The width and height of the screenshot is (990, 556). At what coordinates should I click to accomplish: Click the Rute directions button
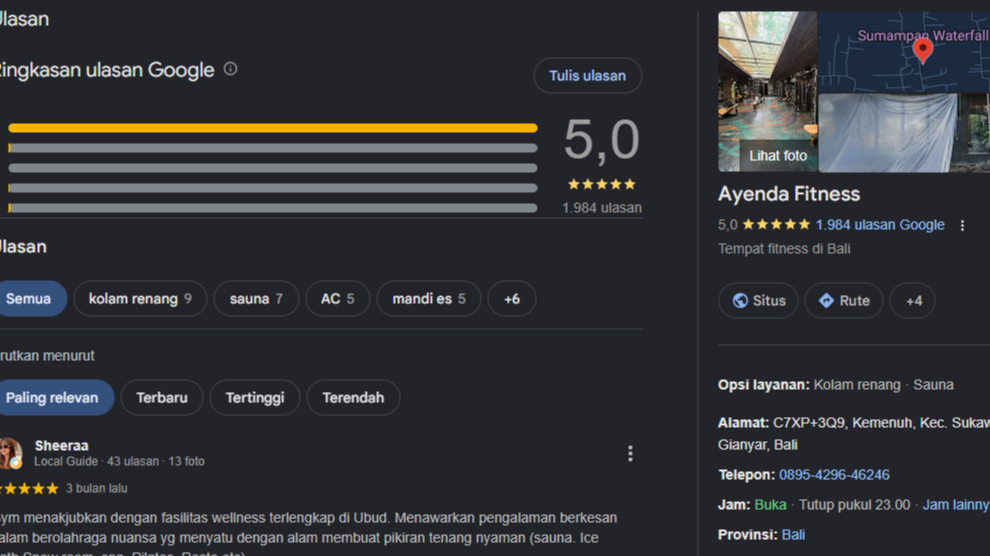pyautogui.click(x=844, y=300)
